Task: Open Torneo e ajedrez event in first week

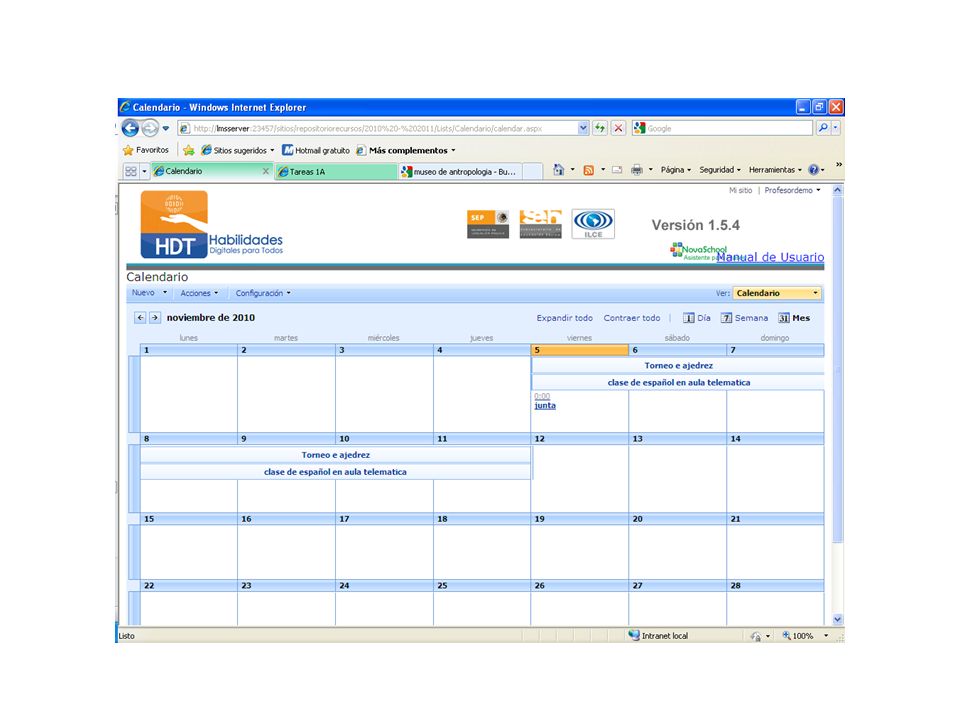Action: [678, 366]
